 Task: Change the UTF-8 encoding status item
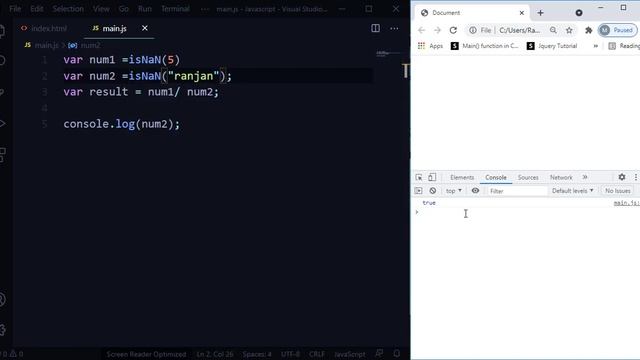click(290, 354)
